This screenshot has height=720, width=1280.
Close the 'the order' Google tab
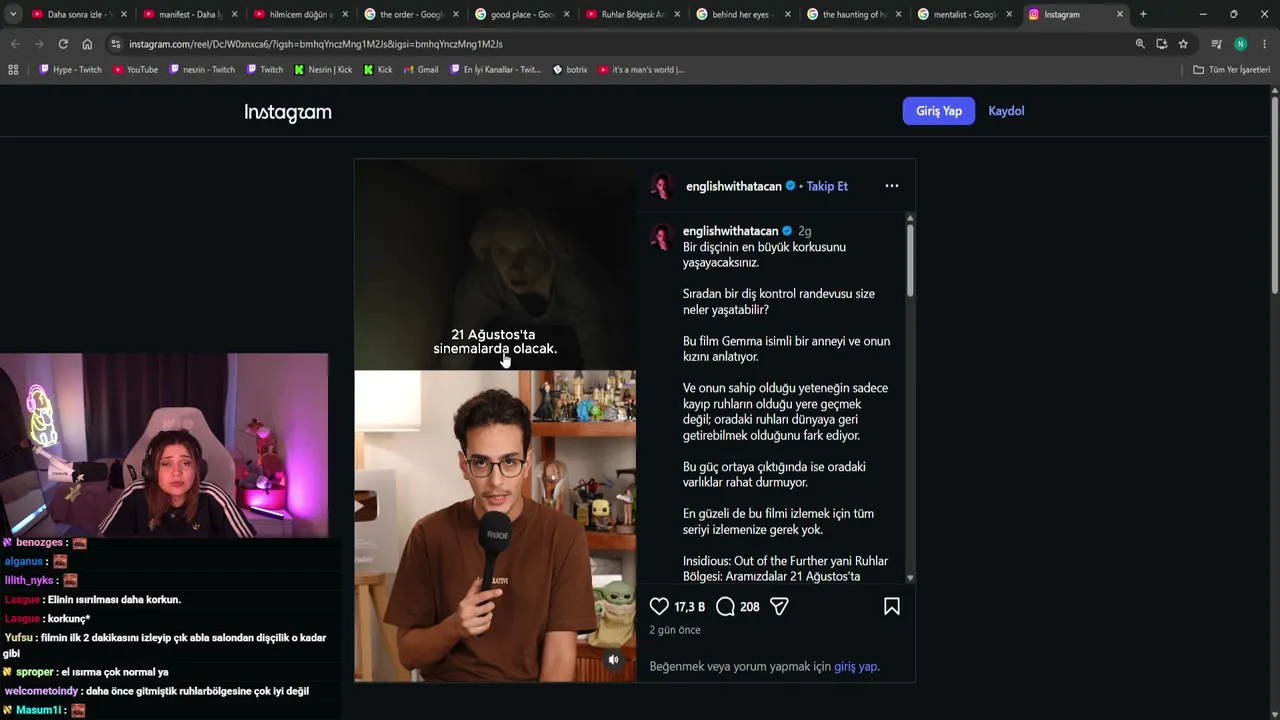[456, 14]
